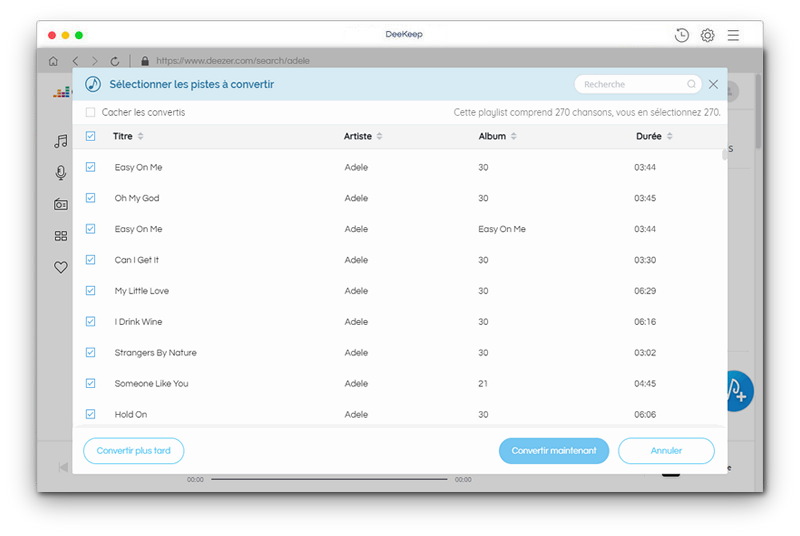The image size is (800, 536).
Task: Click the track list scrollbar thumb
Action: click(x=724, y=155)
